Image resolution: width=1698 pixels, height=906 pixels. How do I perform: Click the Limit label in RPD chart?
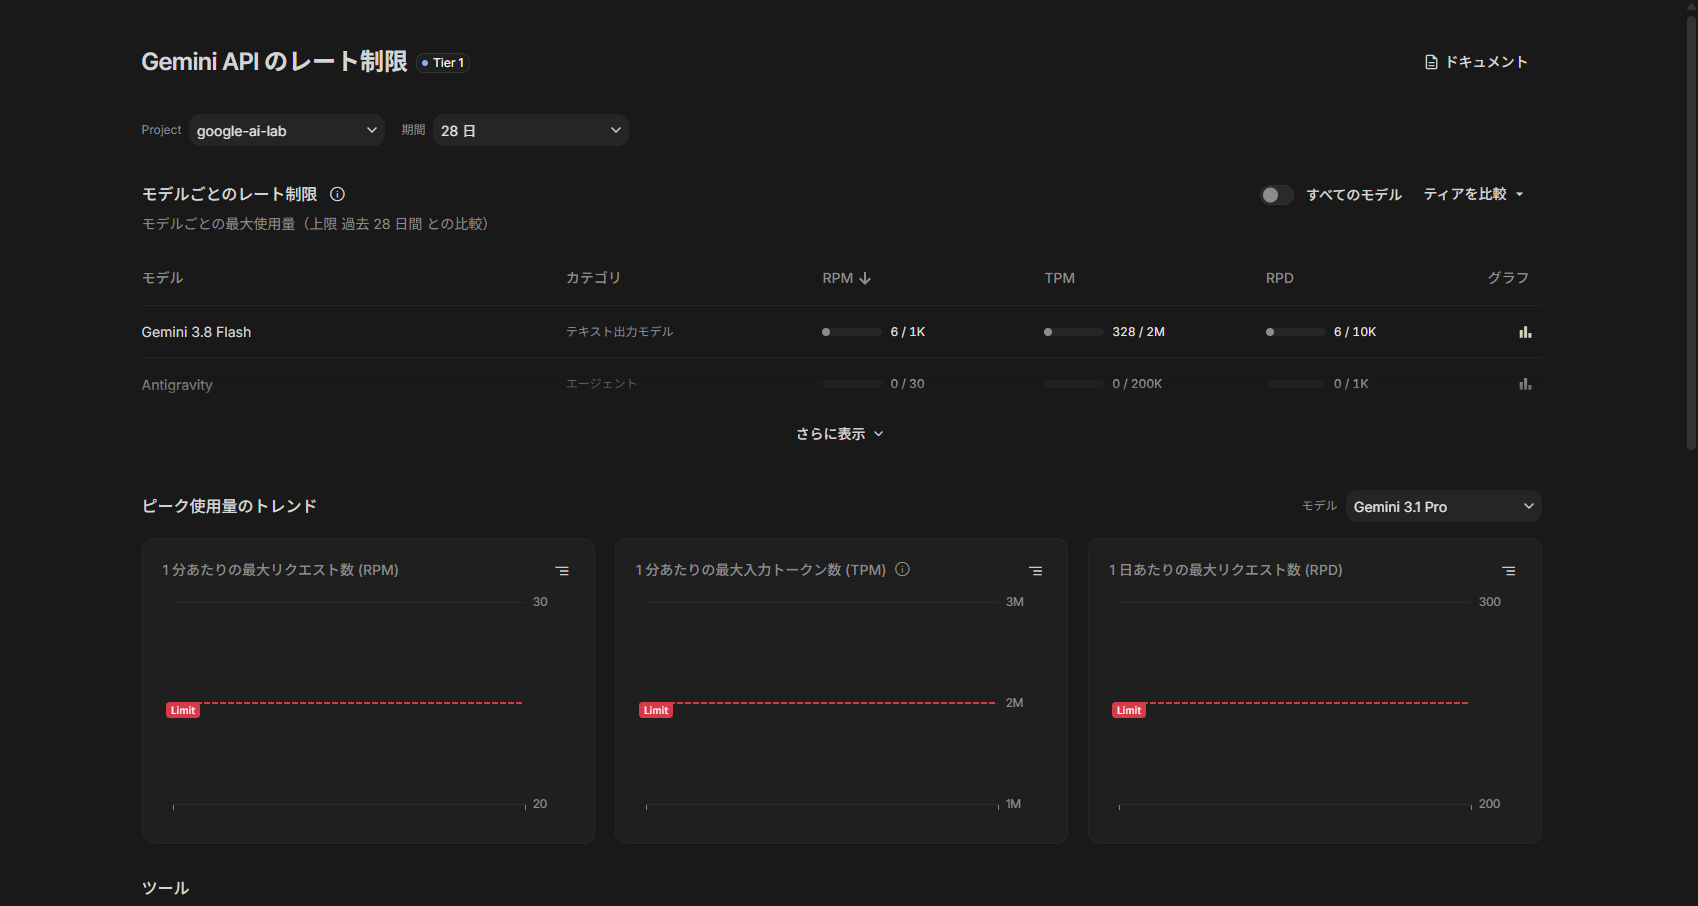pos(1129,710)
